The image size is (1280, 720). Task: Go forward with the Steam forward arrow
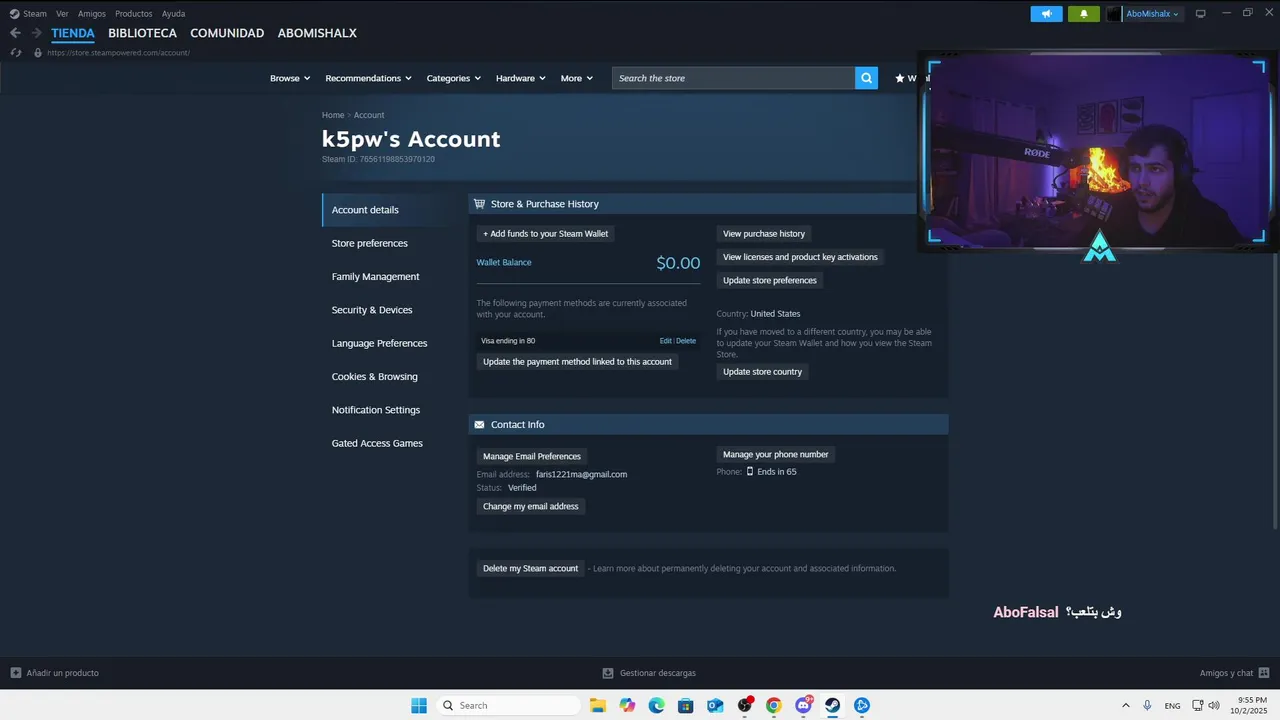(36, 33)
